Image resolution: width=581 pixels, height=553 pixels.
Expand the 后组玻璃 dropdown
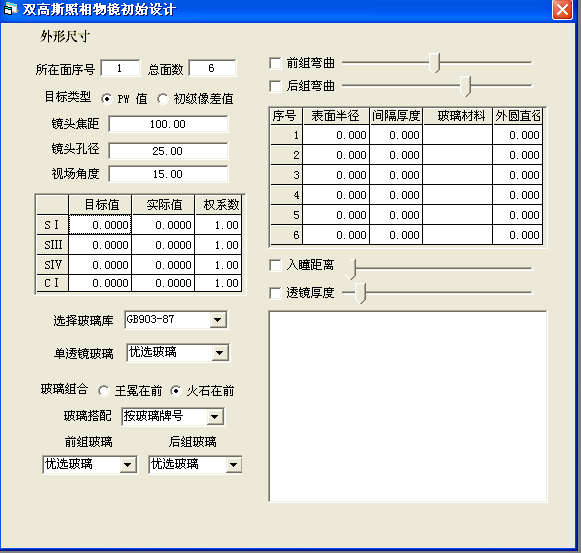pyautogui.click(x=233, y=465)
